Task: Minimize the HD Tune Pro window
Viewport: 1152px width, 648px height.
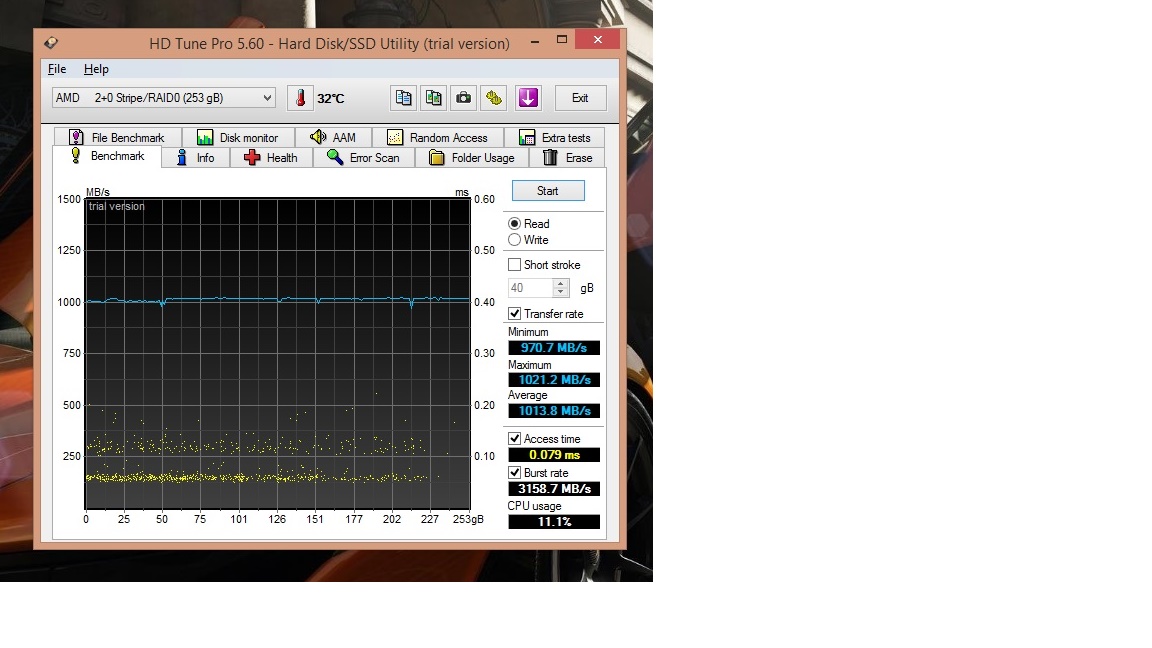Action: tap(535, 40)
